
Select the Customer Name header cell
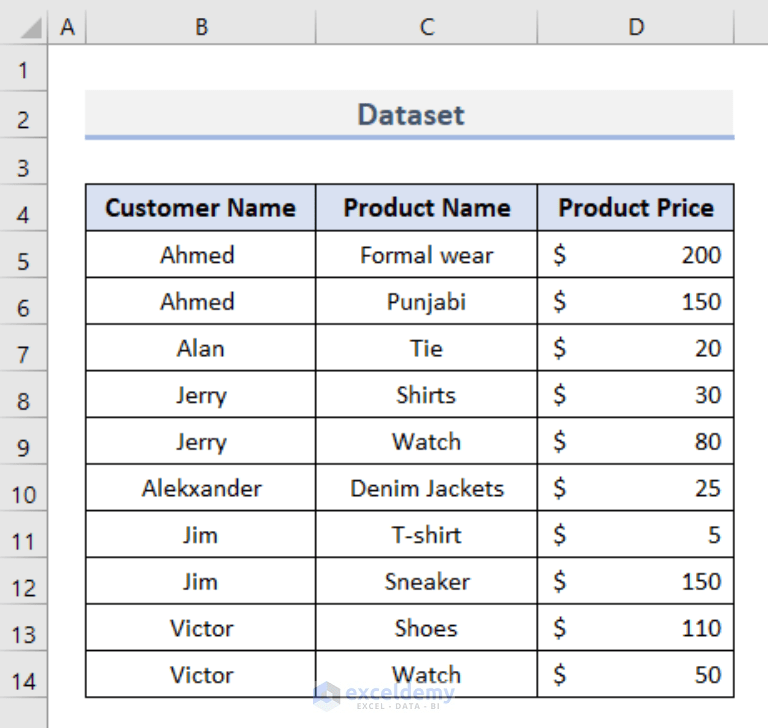201,208
